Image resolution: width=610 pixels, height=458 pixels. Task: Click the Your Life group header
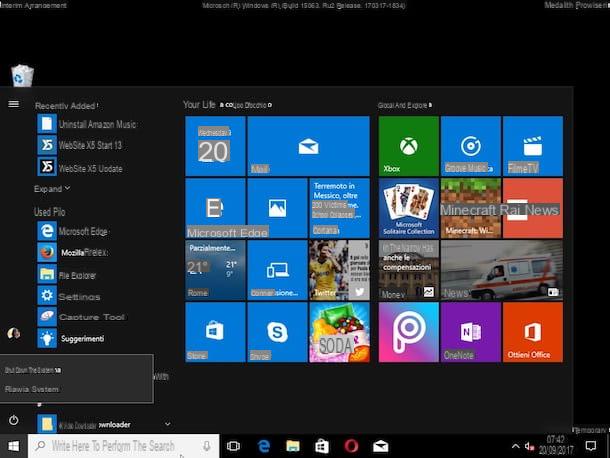coord(228,105)
